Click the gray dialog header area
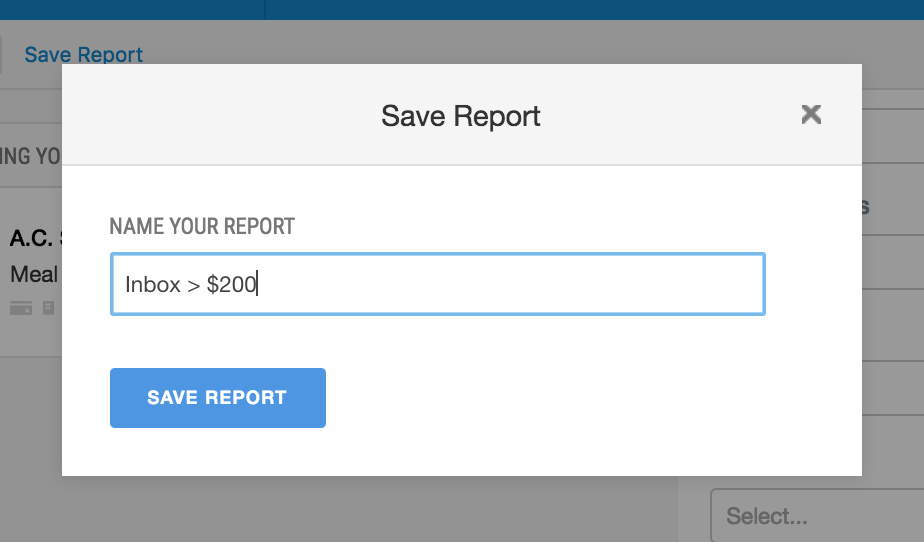The image size is (924, 542). 461,114
